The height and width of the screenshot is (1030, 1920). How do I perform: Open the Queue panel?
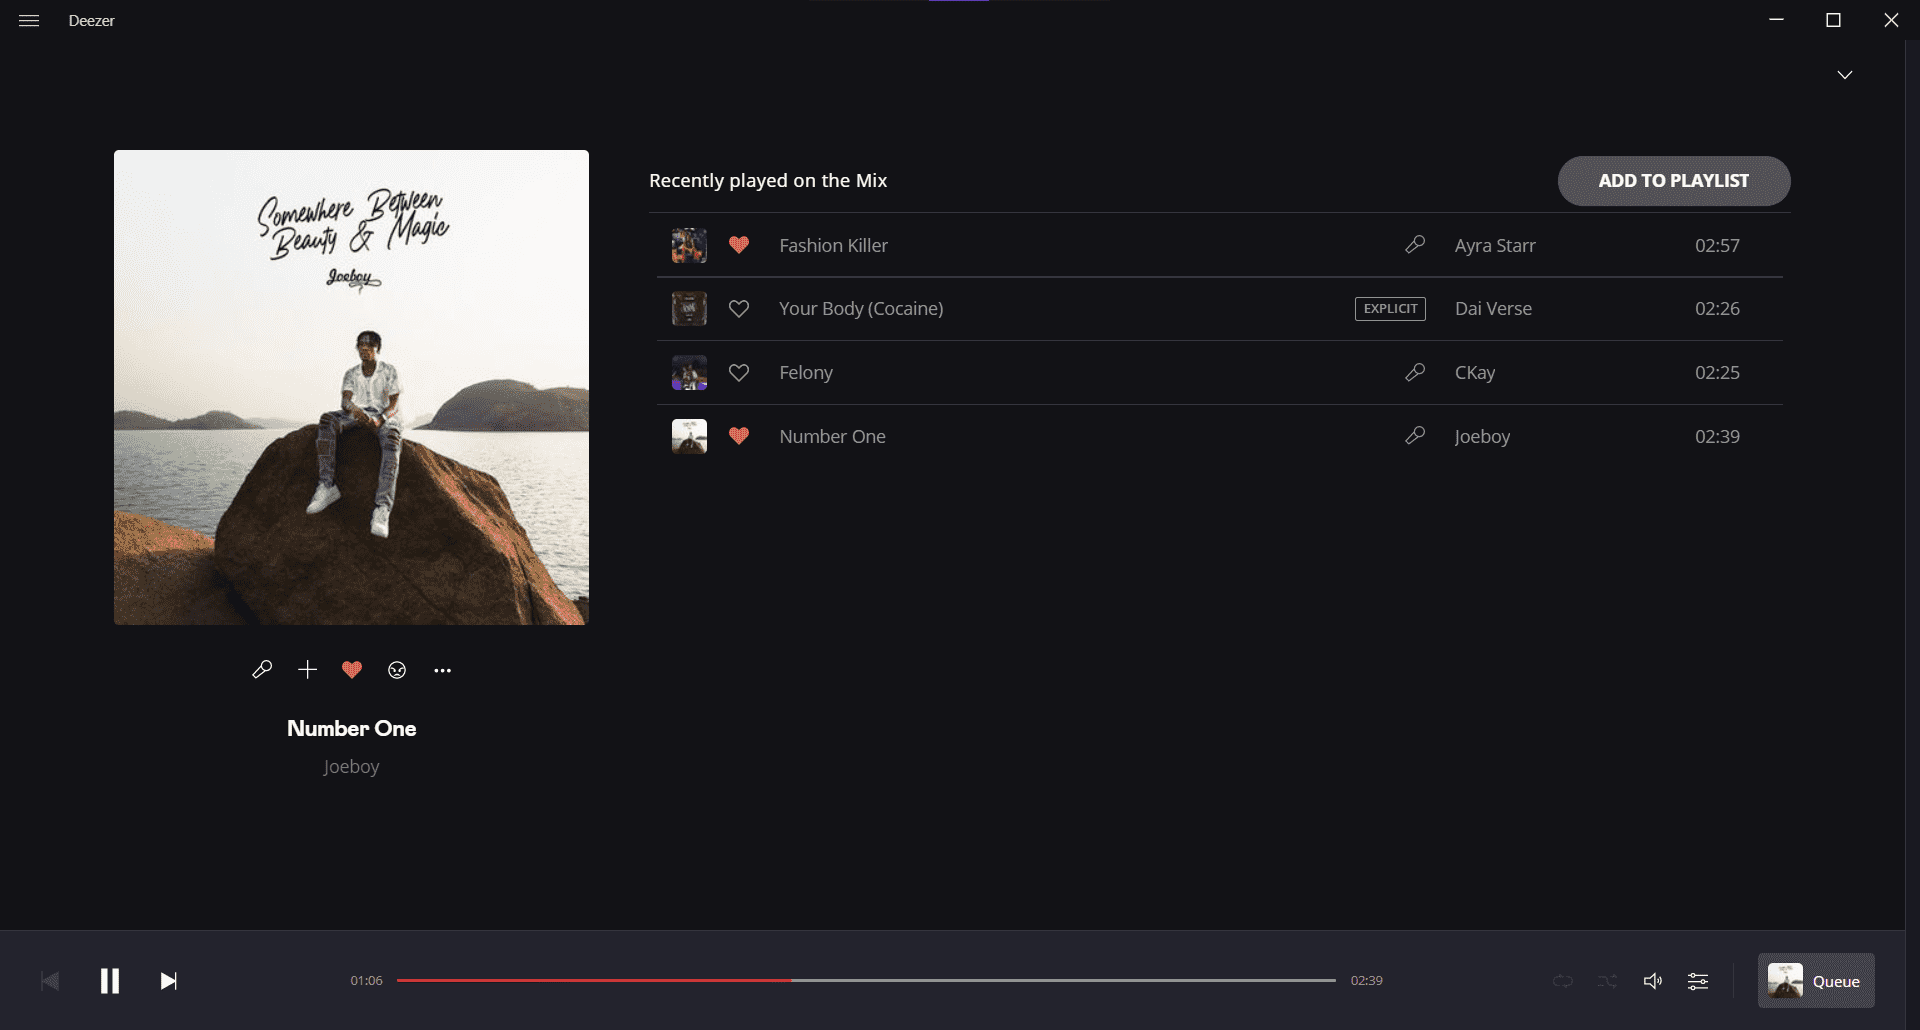coord(1816,981)
